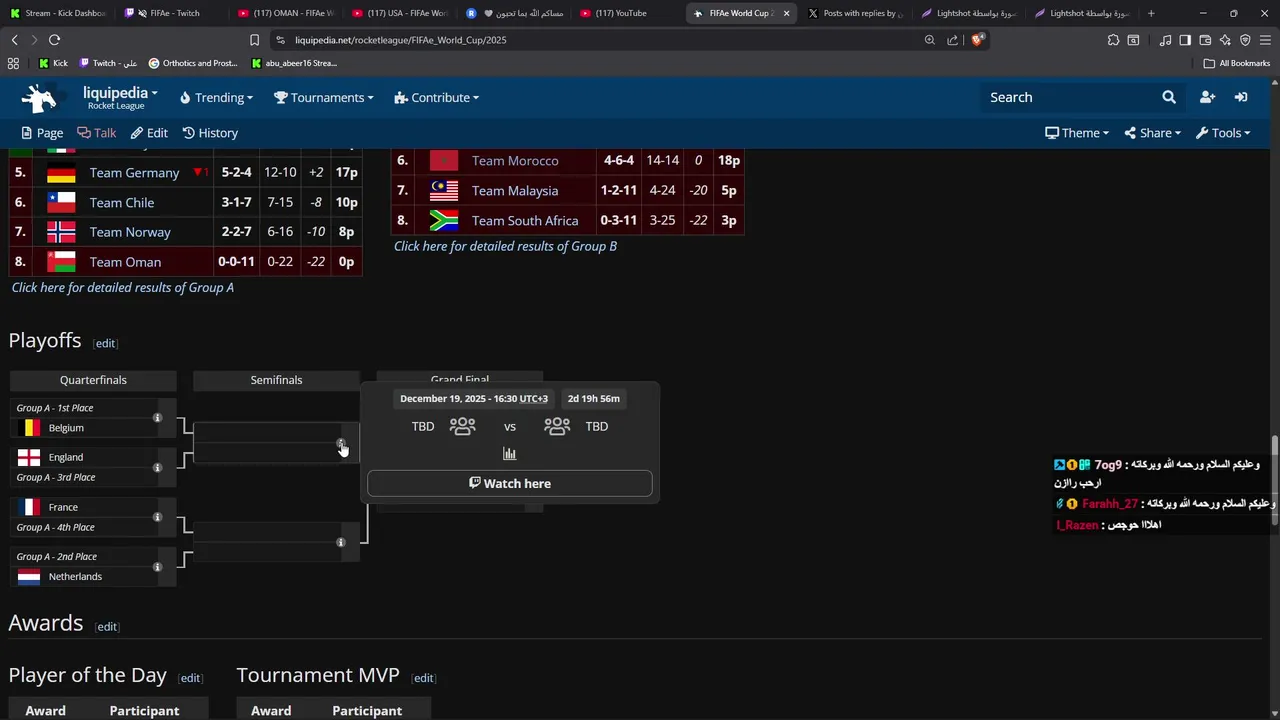Open the search magnifier icon in Liquipedia header

click(1169, 97)
